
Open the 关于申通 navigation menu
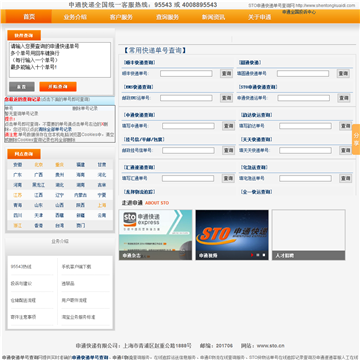259,17
